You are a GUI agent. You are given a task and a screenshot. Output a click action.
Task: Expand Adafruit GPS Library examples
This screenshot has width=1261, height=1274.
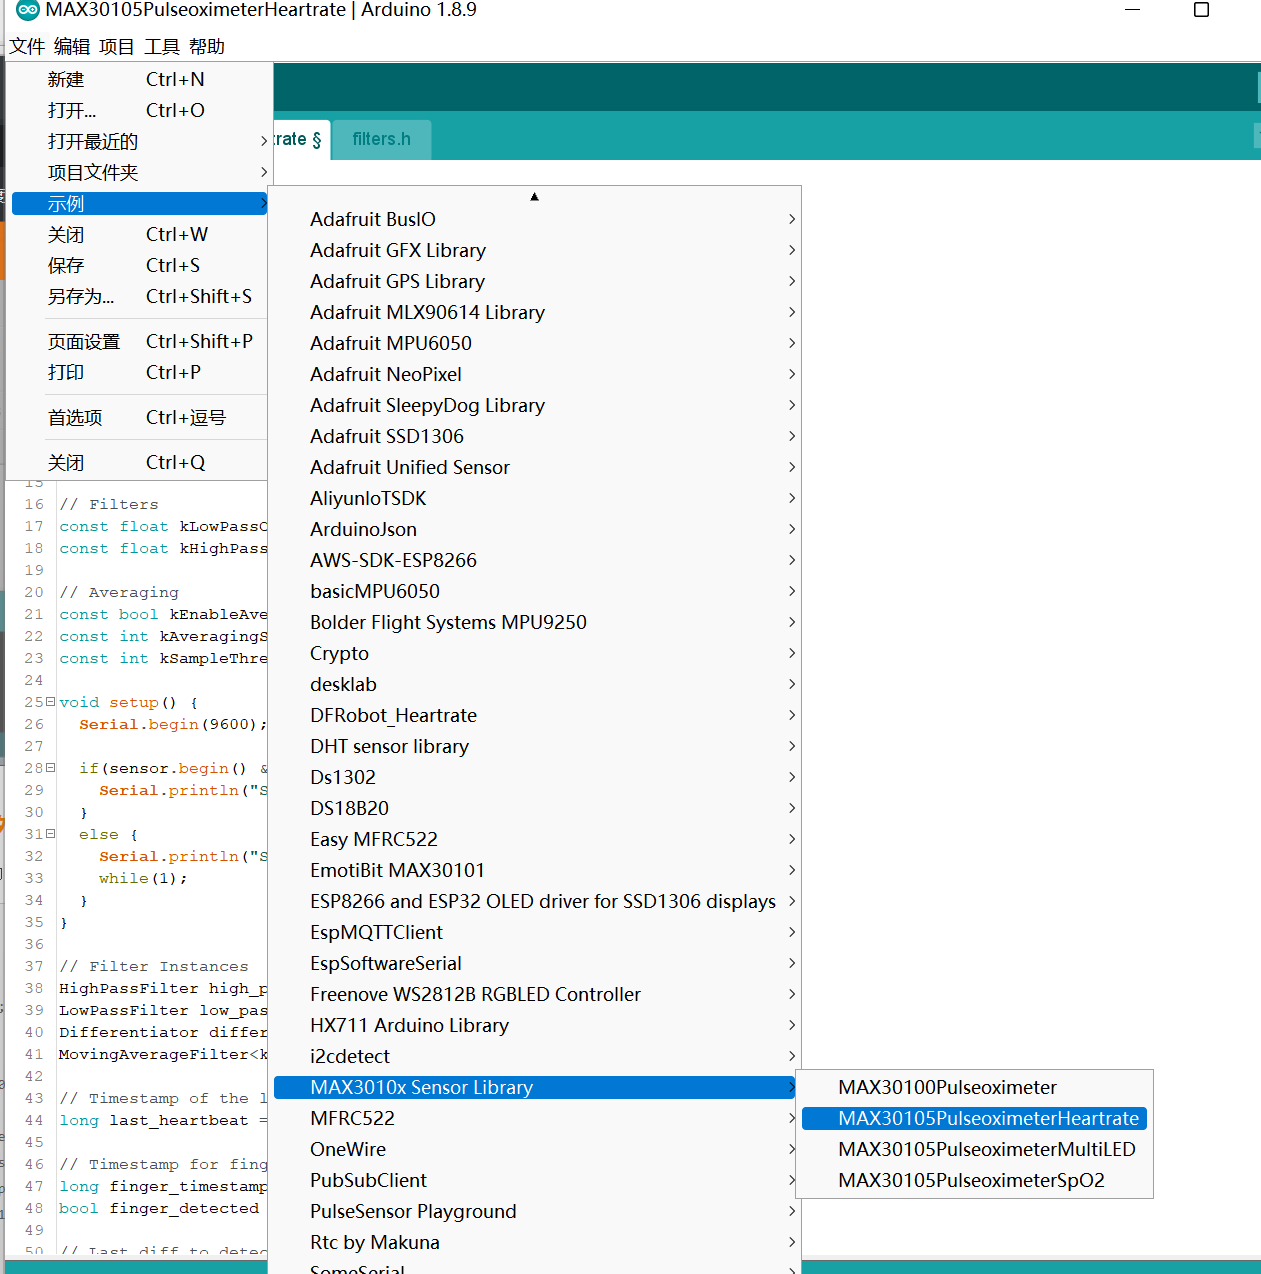pyautogui.click(x=535, y=281)
